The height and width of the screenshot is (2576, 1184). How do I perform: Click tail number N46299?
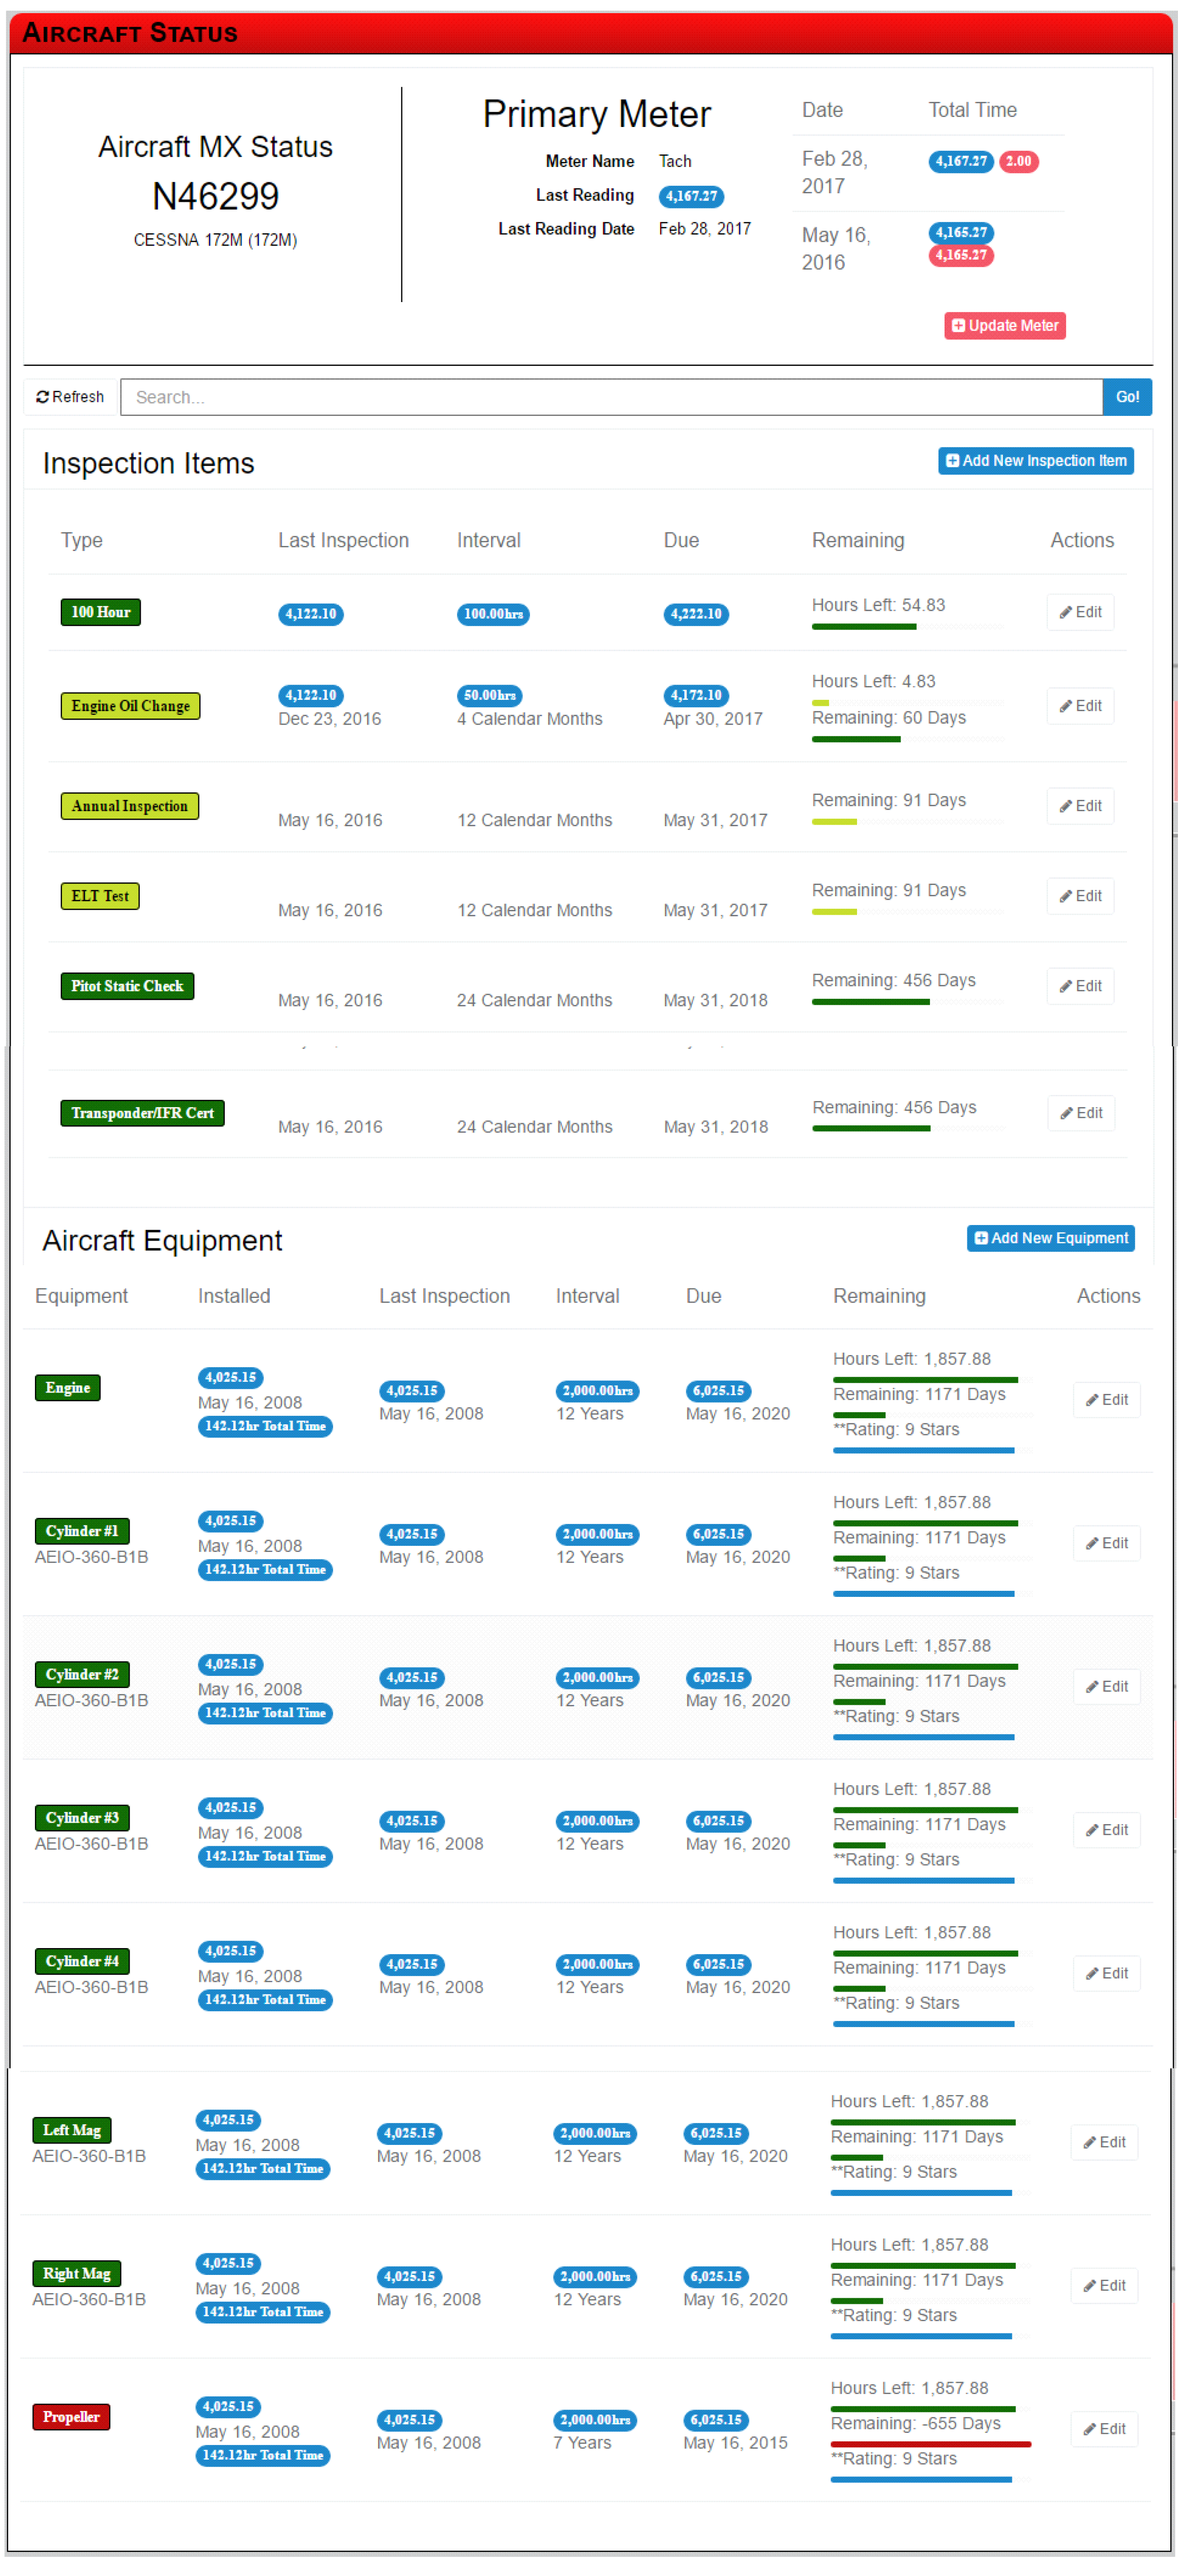(215, 196)
